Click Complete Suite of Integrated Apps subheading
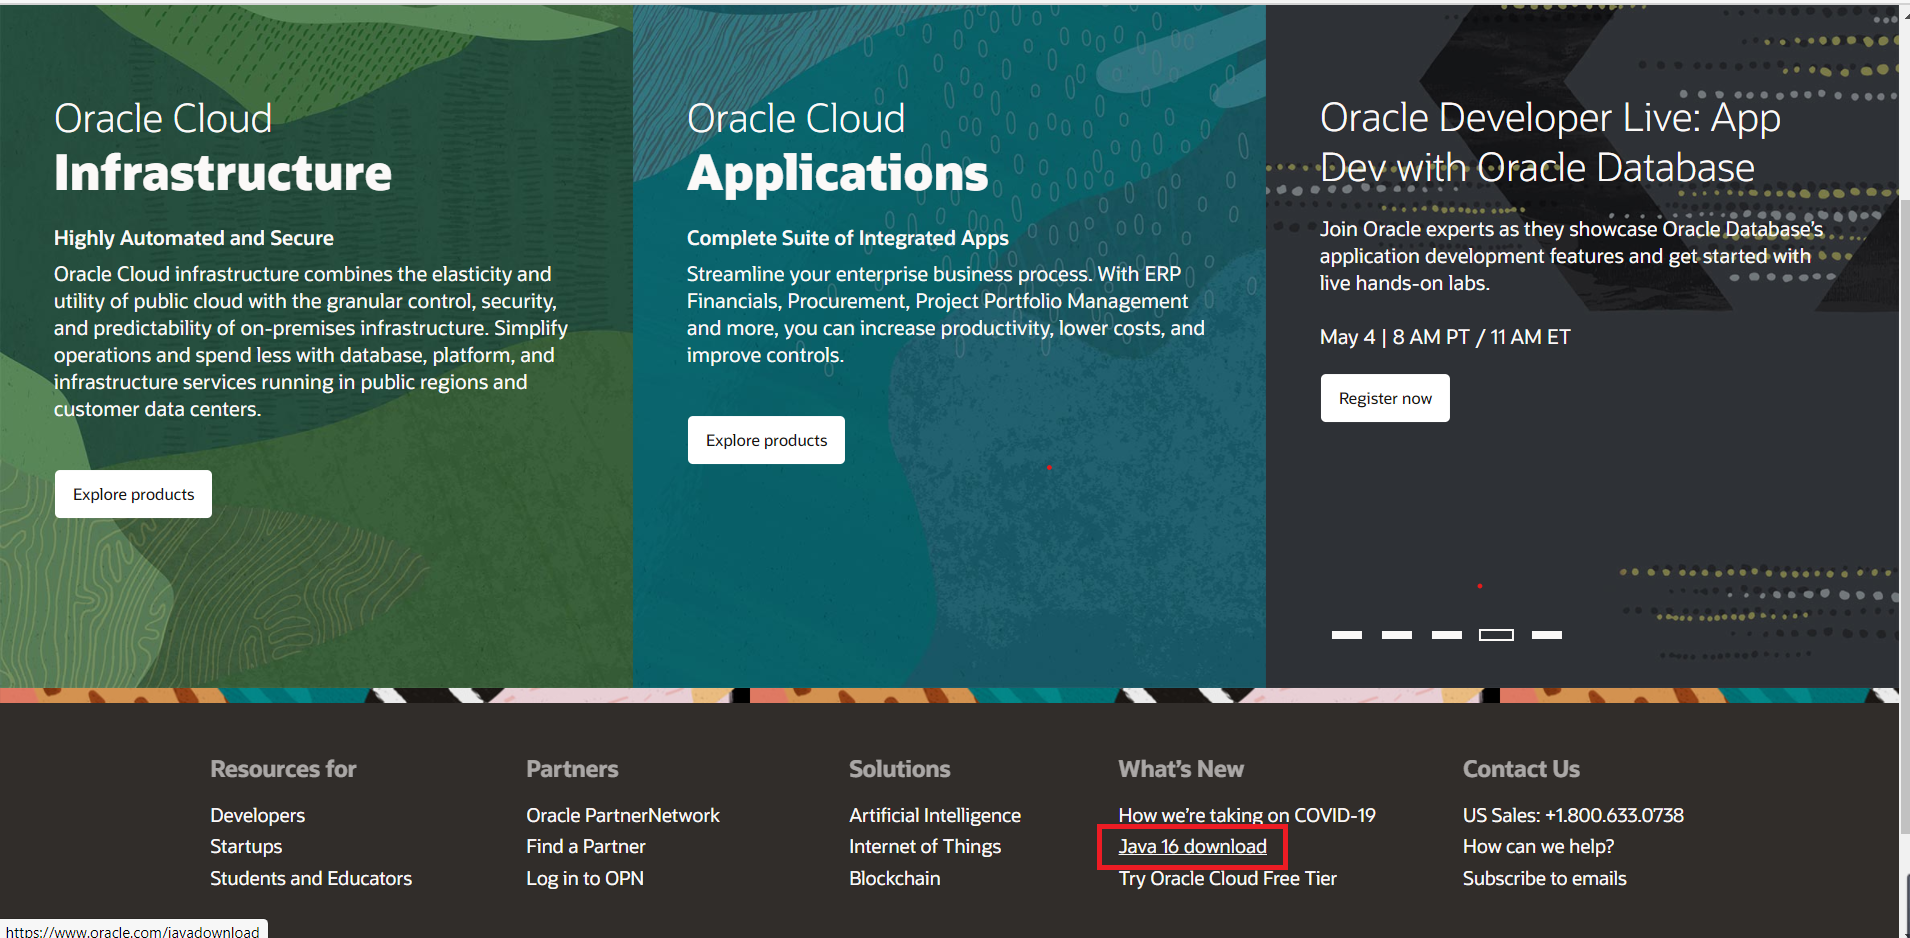Image resolution: width=1910 pixels, height=938 pixels. point(848,238)
